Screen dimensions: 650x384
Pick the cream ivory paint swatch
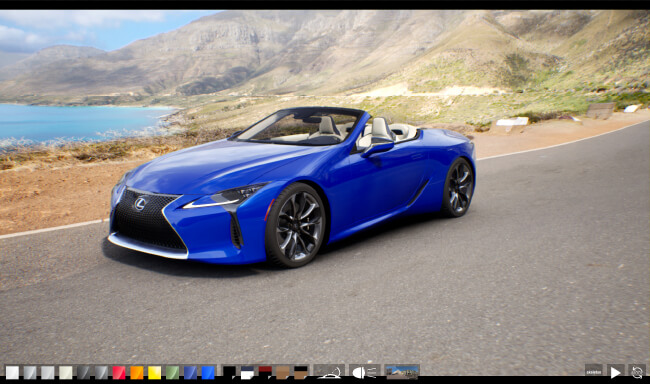[65, 372]
